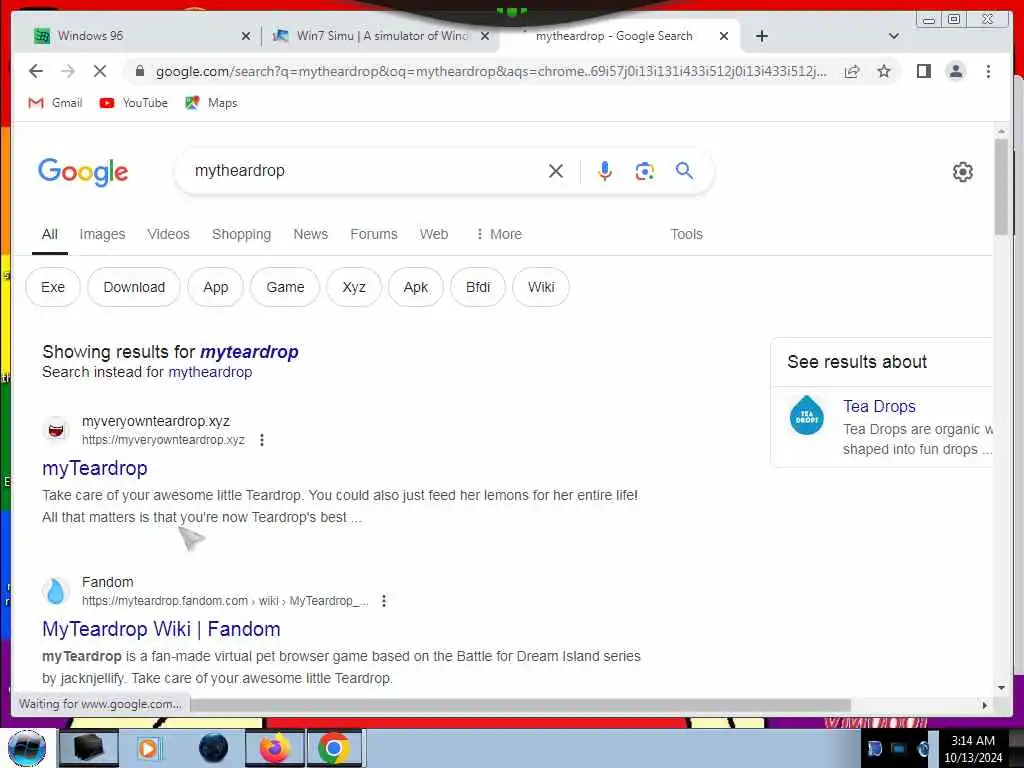Select the Forums search tab
This screenshot has width=1024, height=768.
(374, 234)
